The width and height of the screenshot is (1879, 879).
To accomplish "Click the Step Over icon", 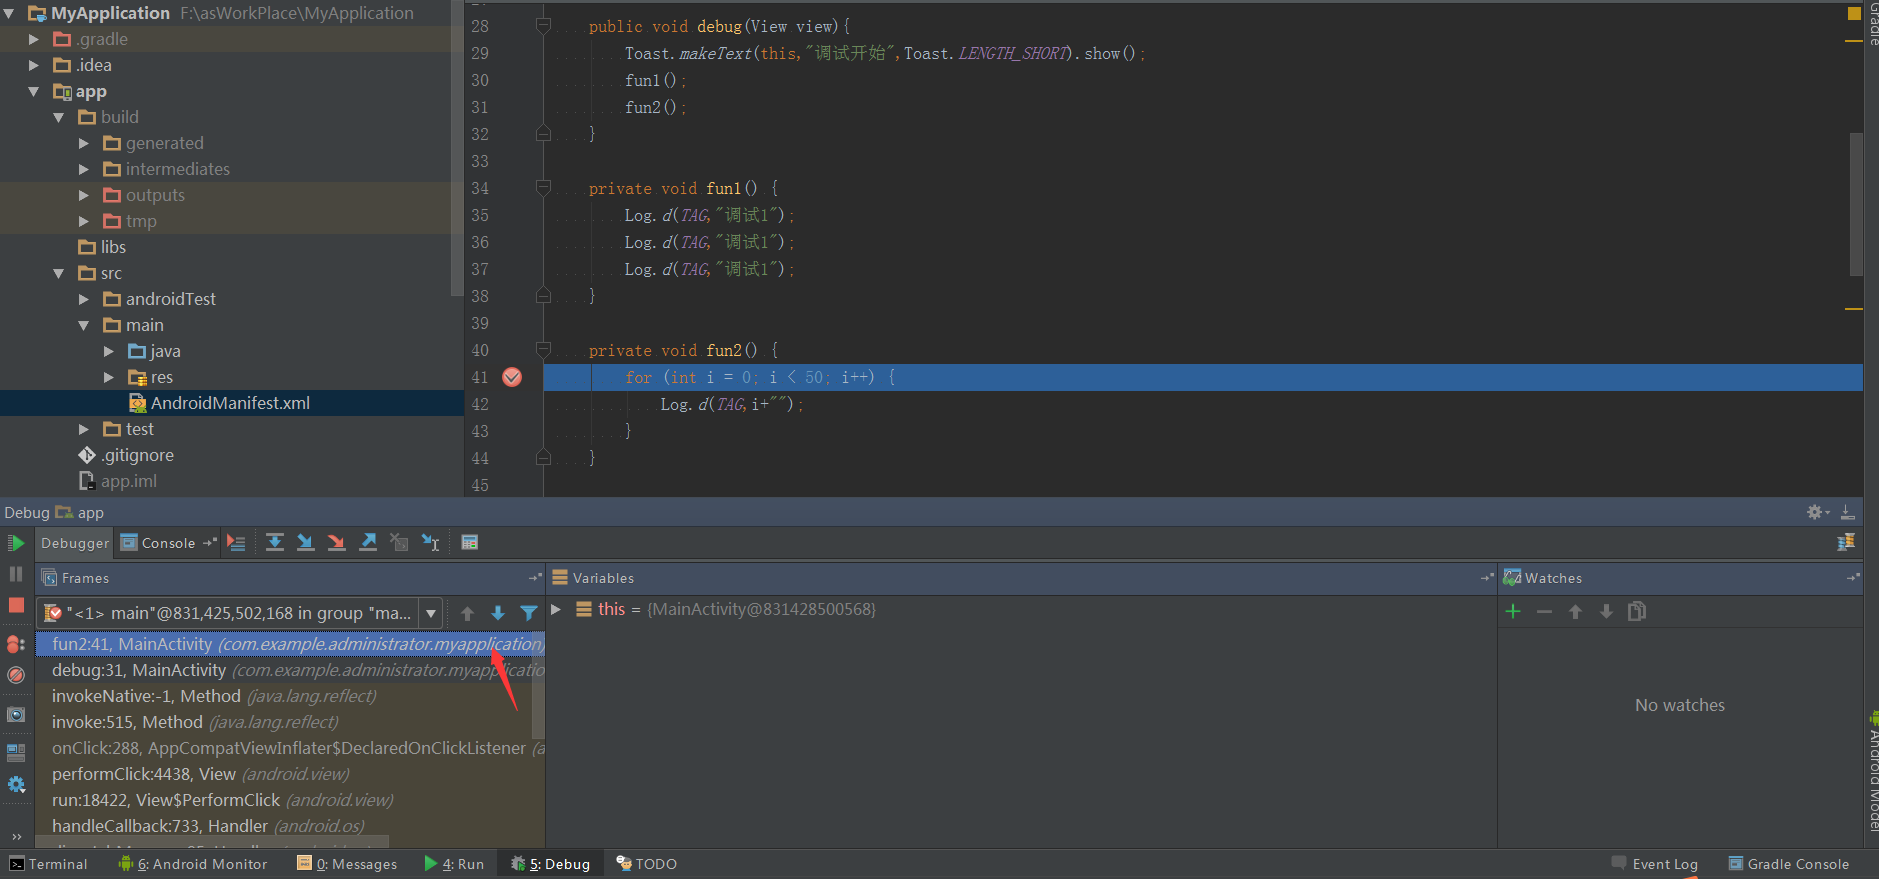I will coord(275,542).
